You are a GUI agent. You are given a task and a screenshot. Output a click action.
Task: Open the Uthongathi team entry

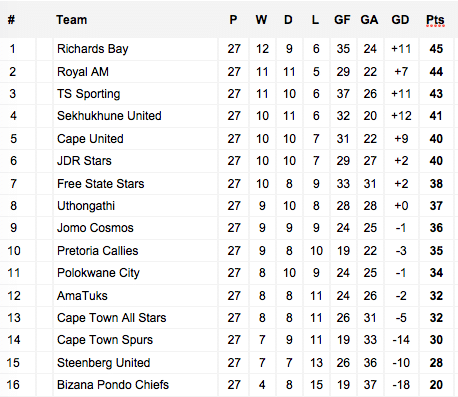(x=86, y=206)
